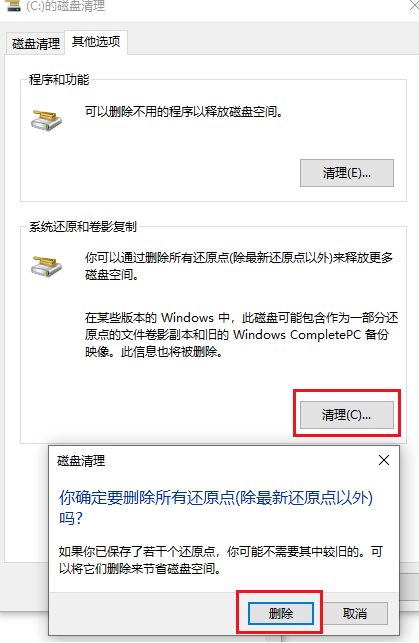Click the "(C:)的磁盘清理" window title text
The height and width of the screenshot is (643, 419).
click(66, 6)
